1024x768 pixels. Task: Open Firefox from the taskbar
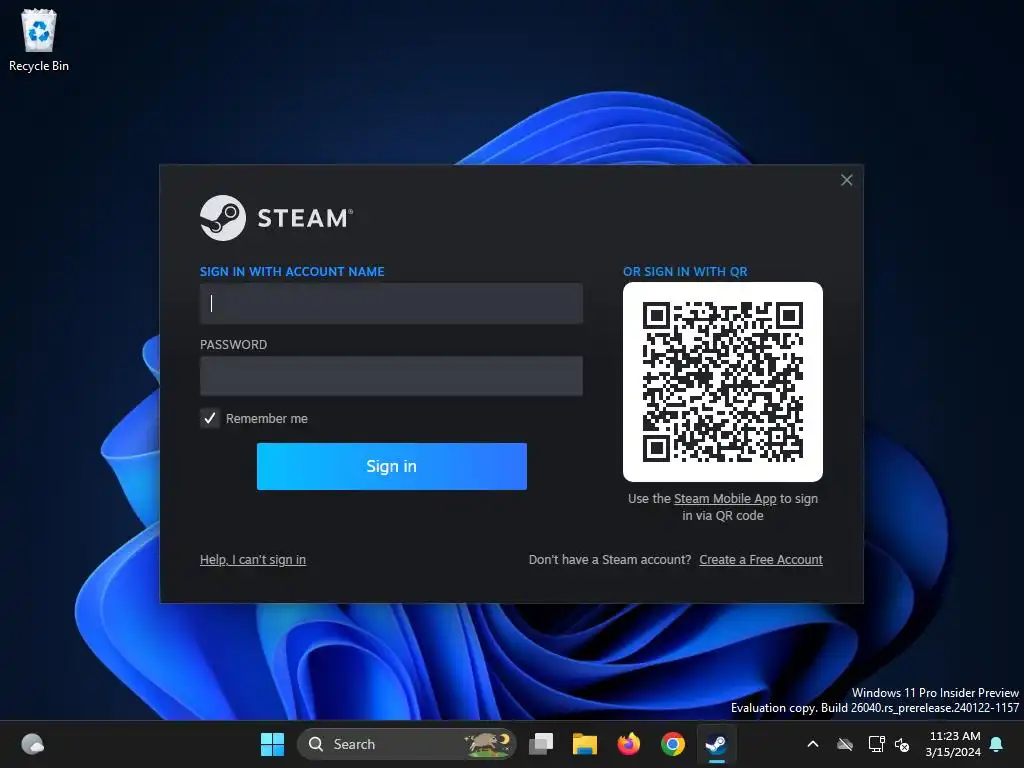tap(628, 744)
